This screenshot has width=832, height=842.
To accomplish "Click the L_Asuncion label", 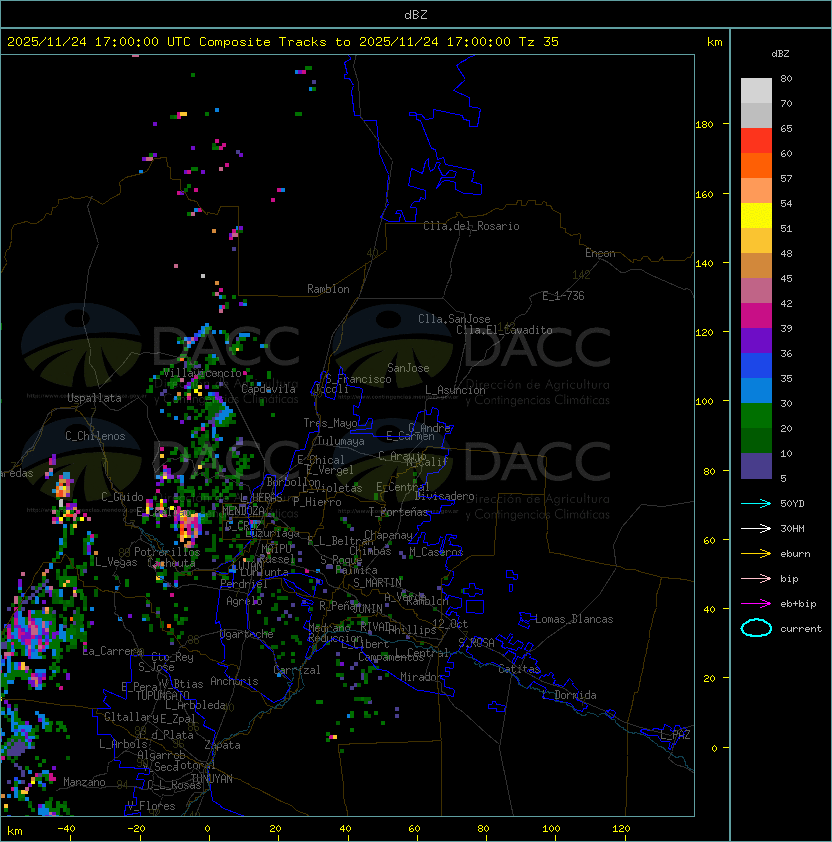I will pyautogui.click(x=455, y=390).
